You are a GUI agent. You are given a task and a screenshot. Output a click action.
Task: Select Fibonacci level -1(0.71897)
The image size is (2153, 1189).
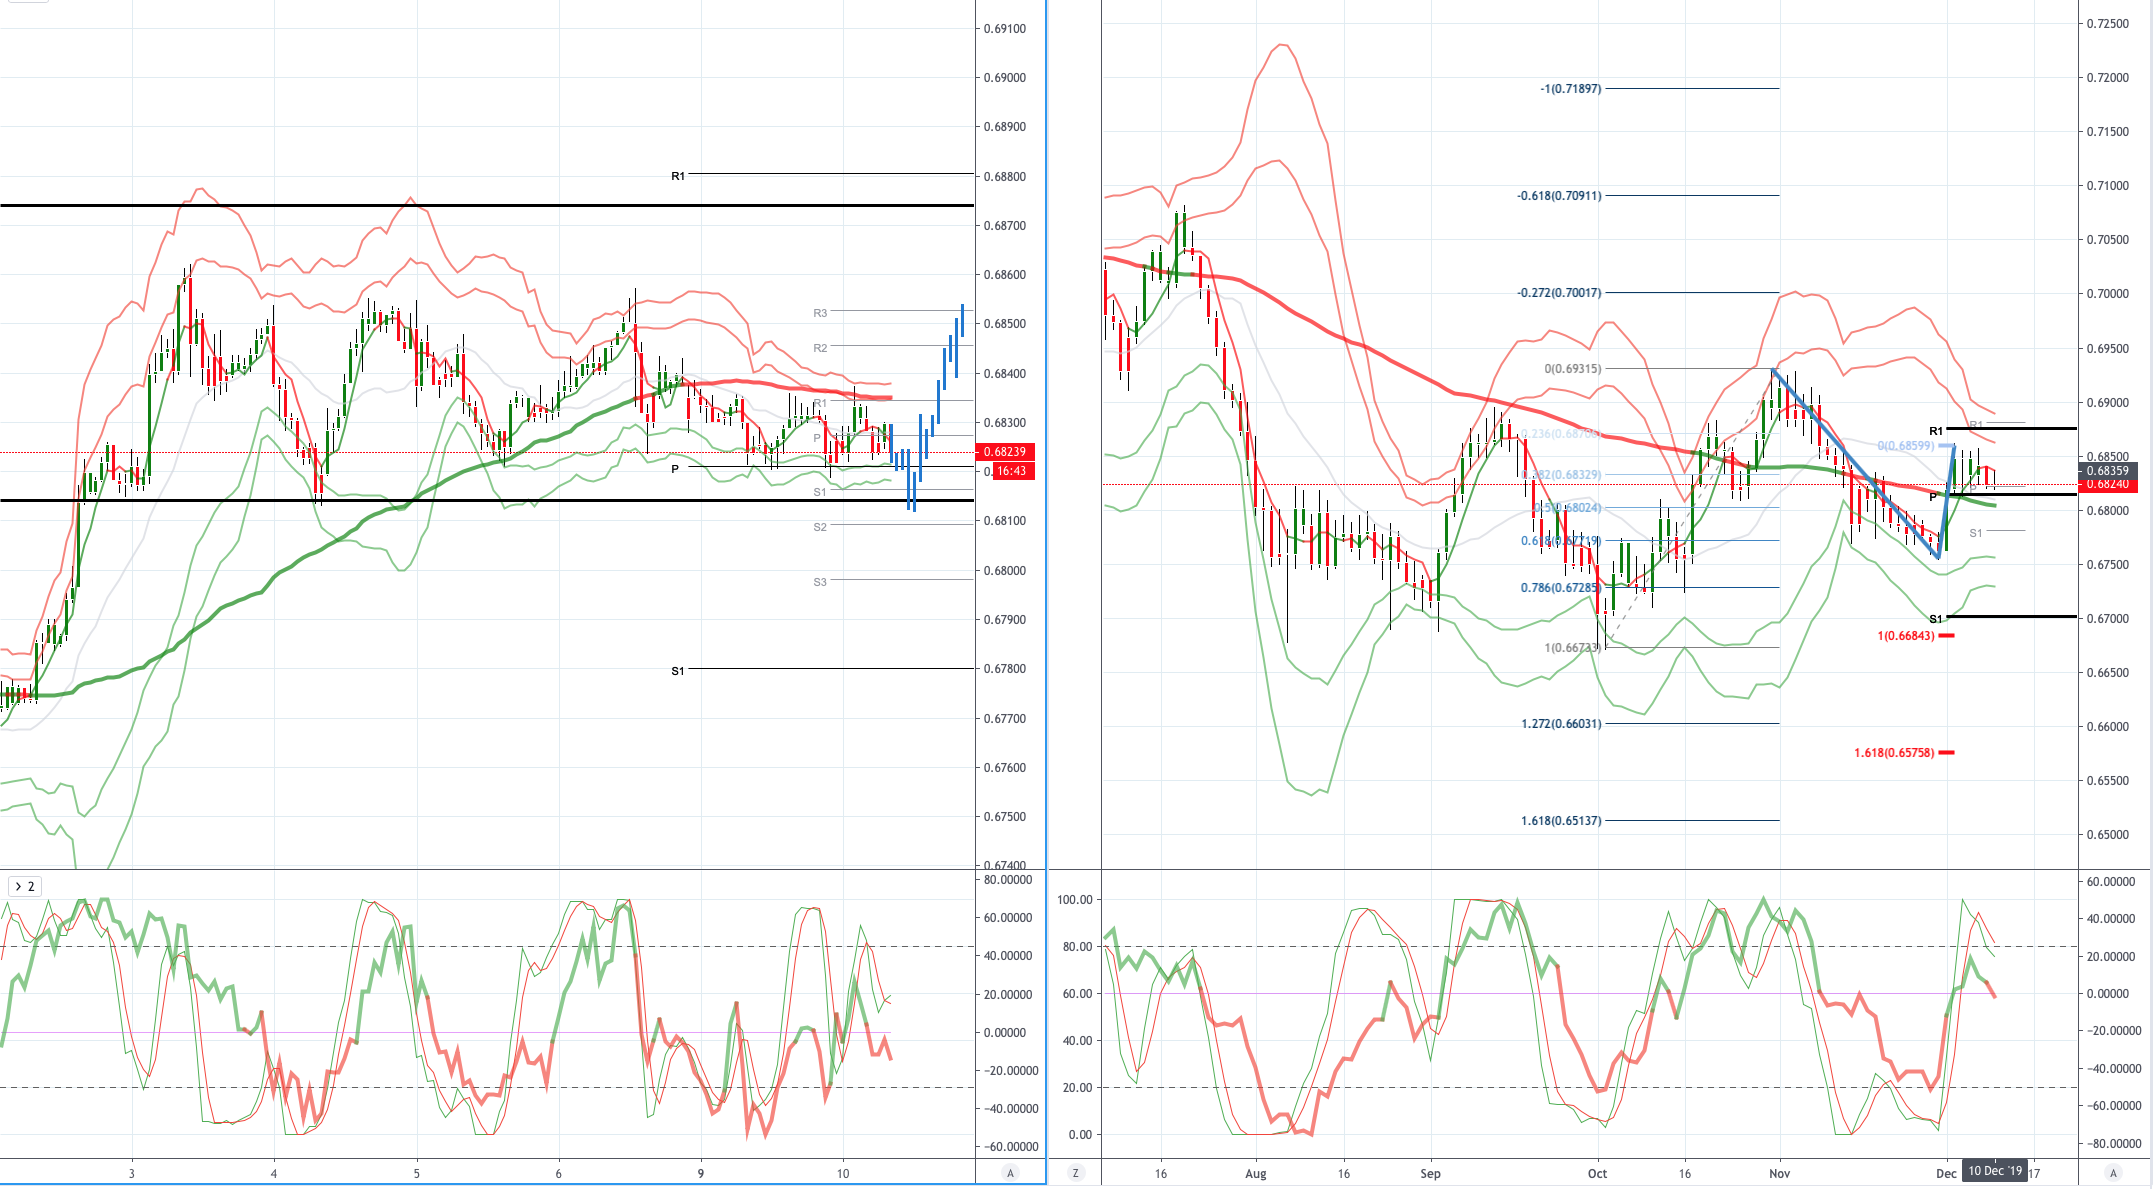(1570, 89)
